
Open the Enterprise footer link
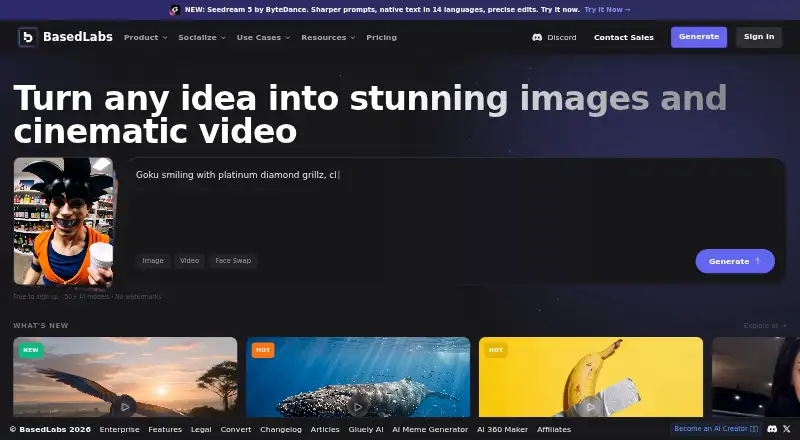[x=119, y=429]
